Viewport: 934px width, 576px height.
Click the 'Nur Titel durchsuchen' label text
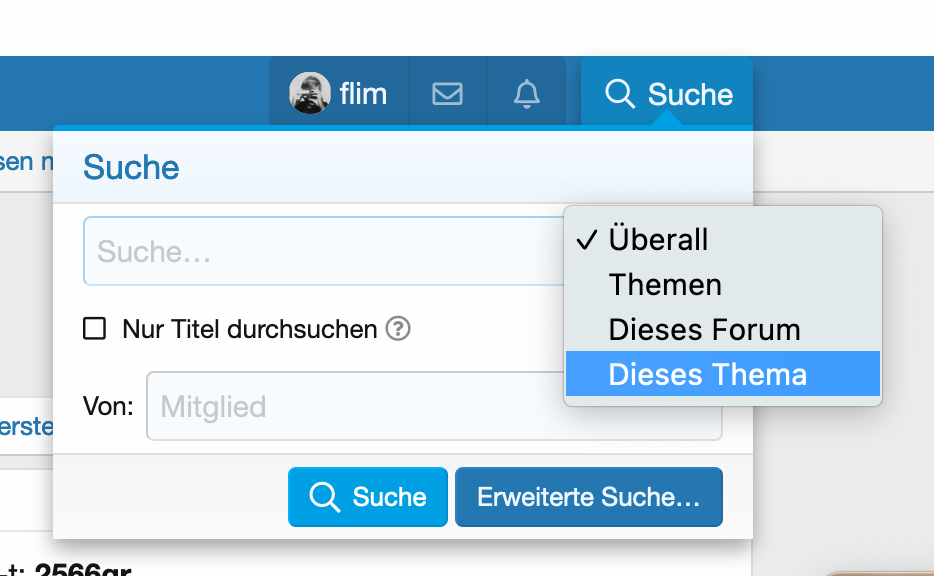click(x=250, y=329)
